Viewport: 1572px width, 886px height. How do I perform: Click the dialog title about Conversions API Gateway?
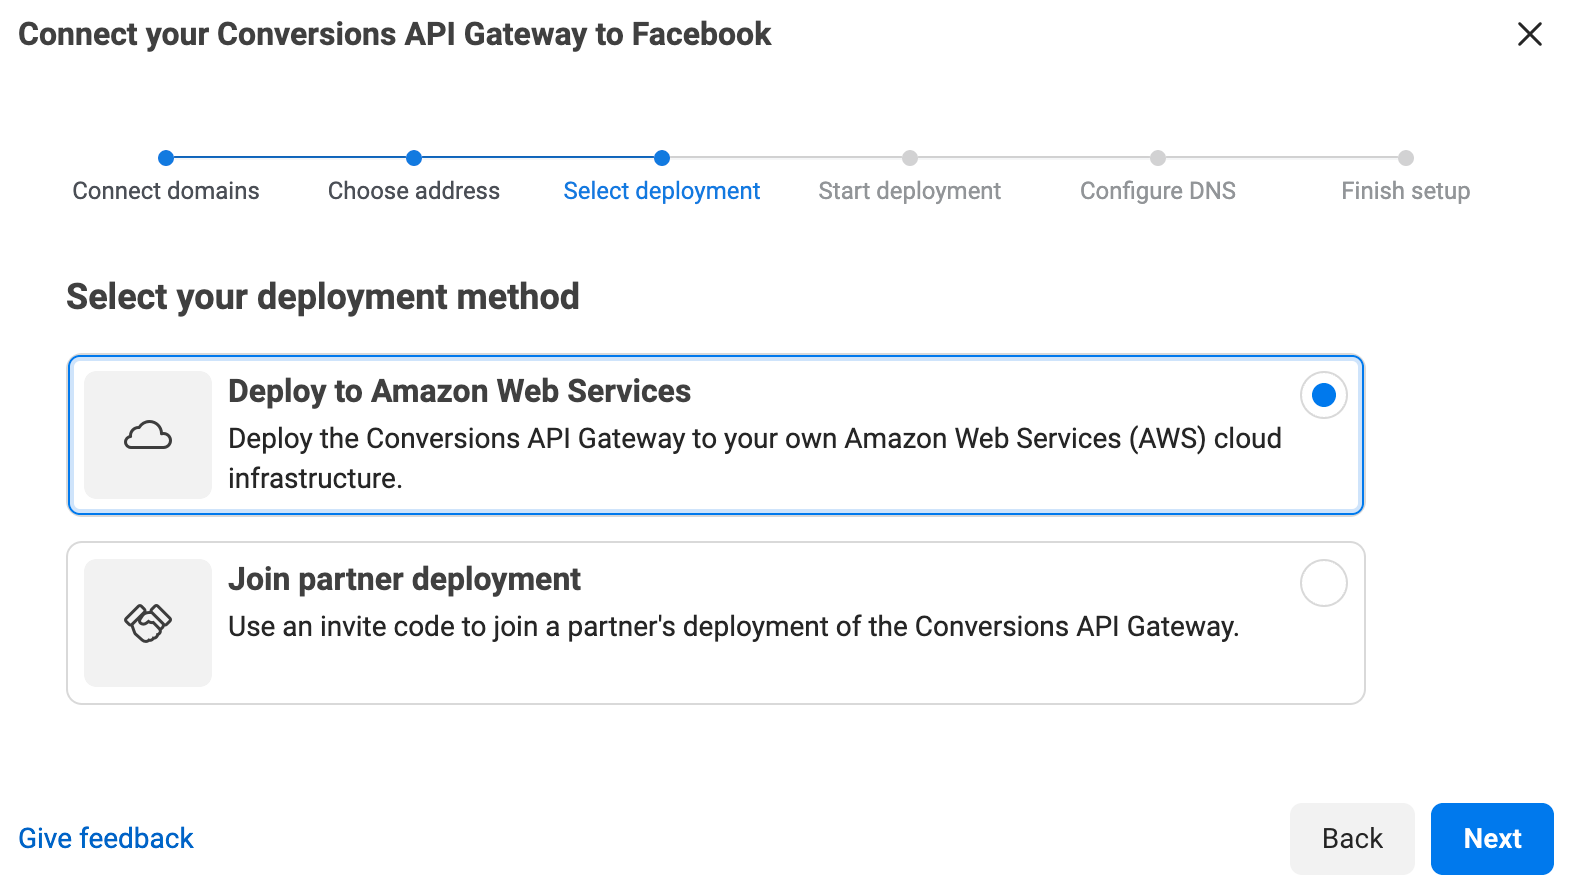[x=395, y=34]
